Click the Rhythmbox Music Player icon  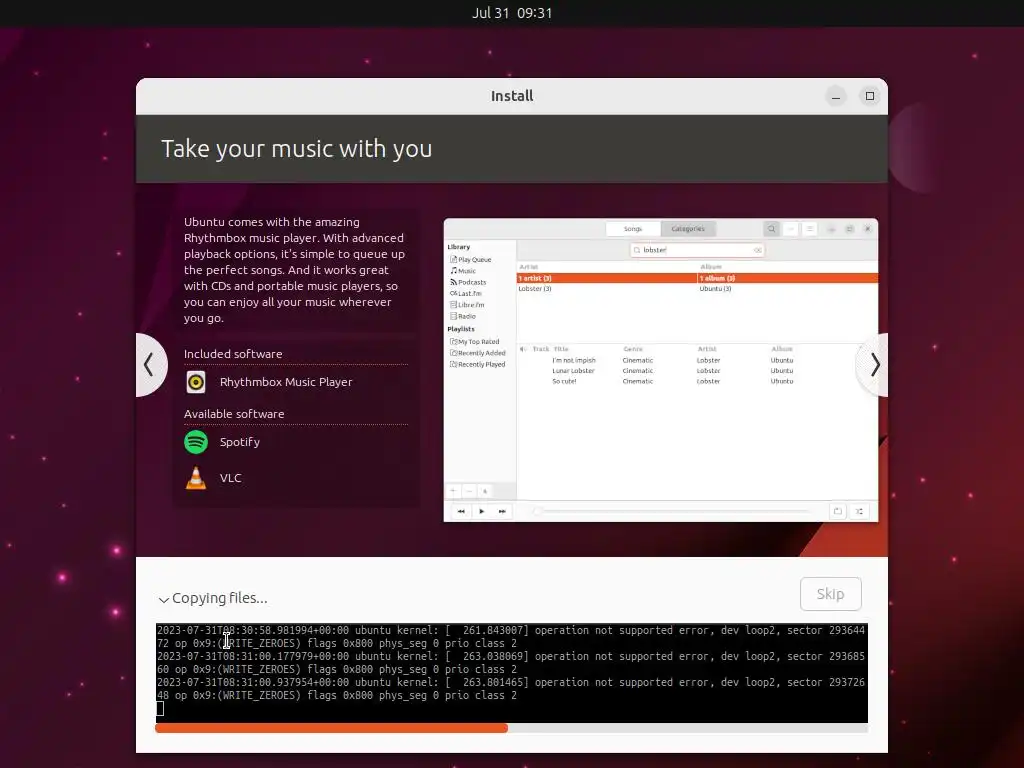click(196, 382)
